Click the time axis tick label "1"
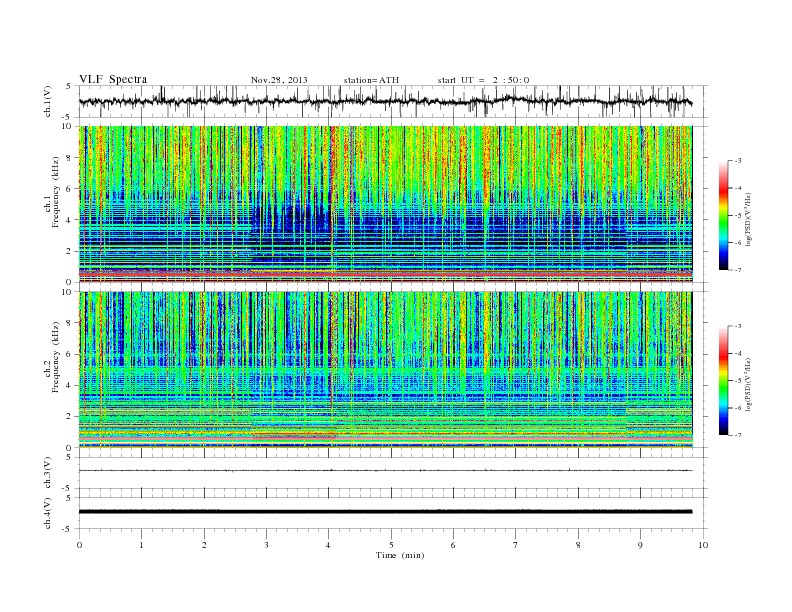The height and width of the screenshot is (612, 792). tap(141, 545)
